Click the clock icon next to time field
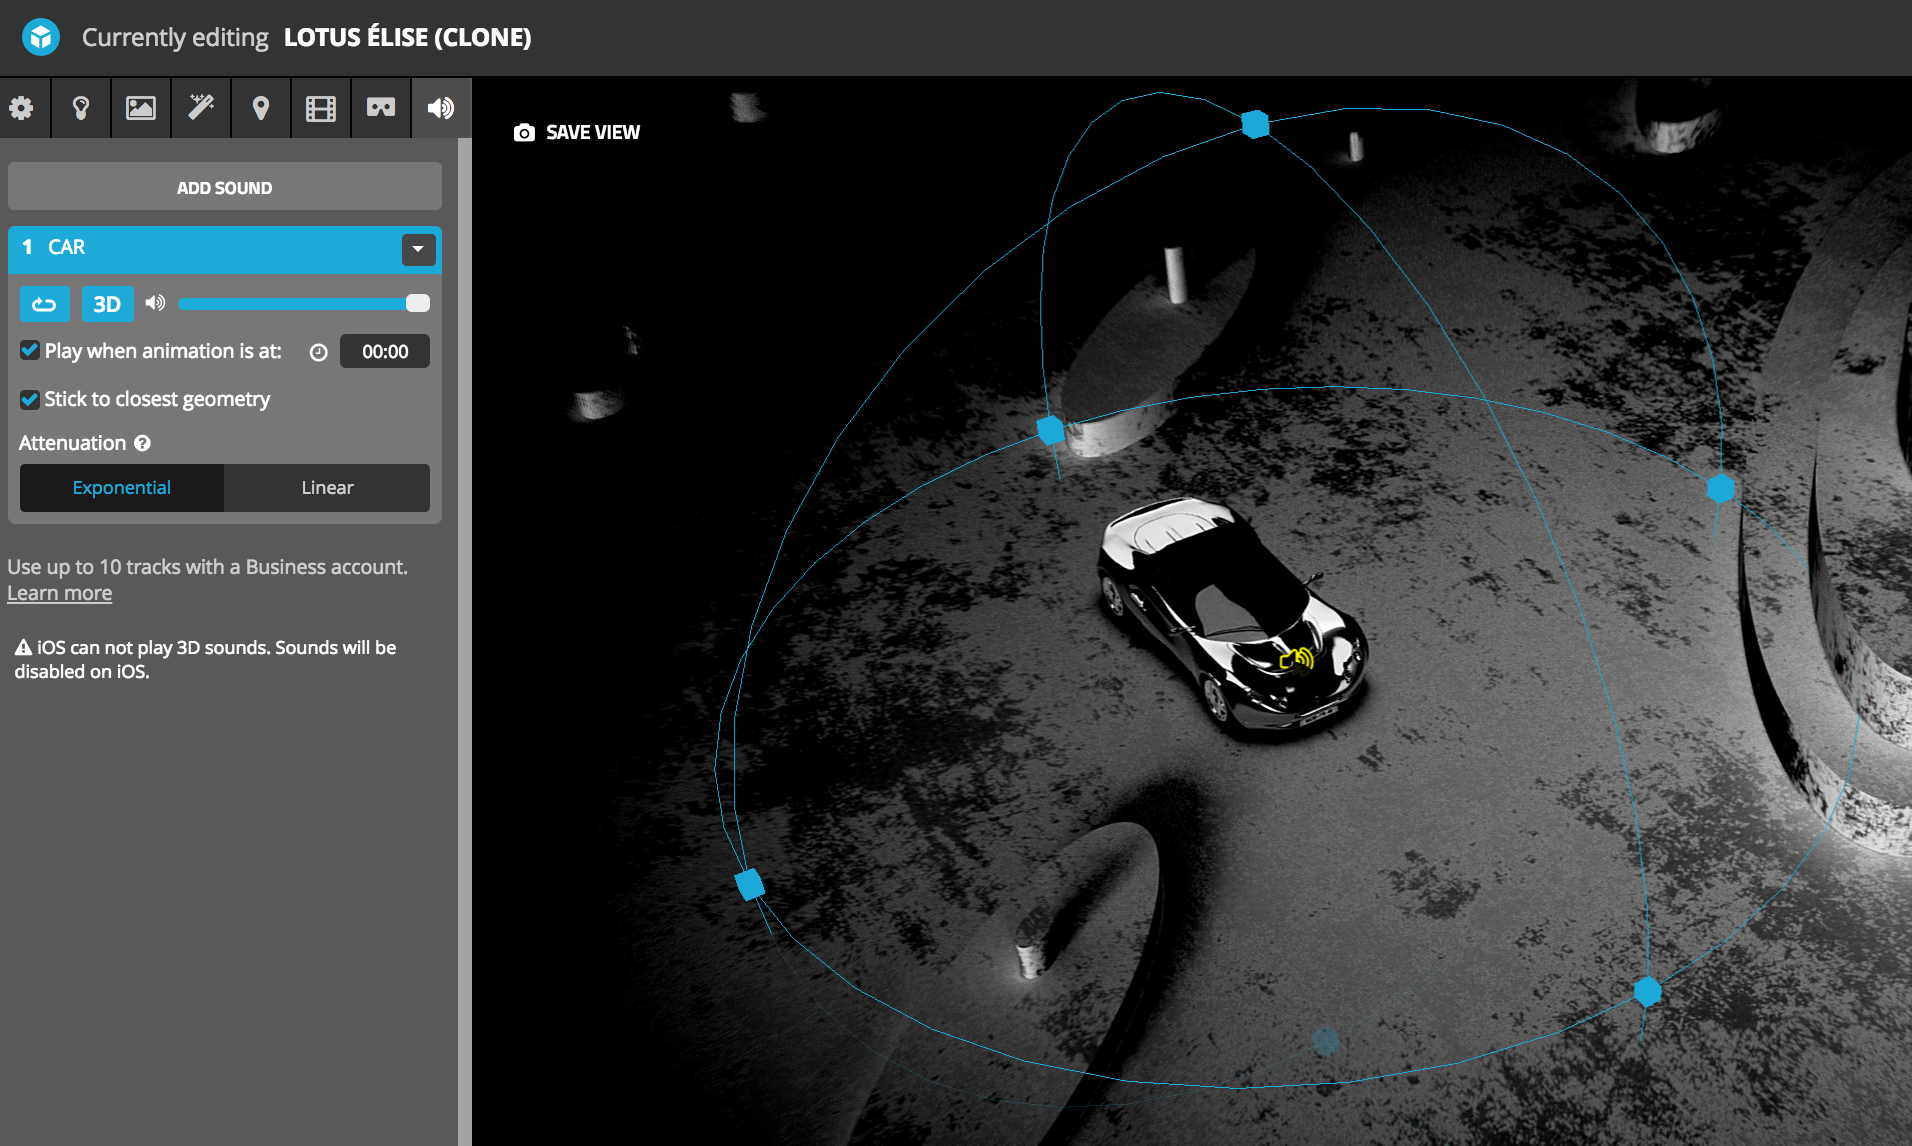Screen dimensions: 1912x1146 click(319, 352)
